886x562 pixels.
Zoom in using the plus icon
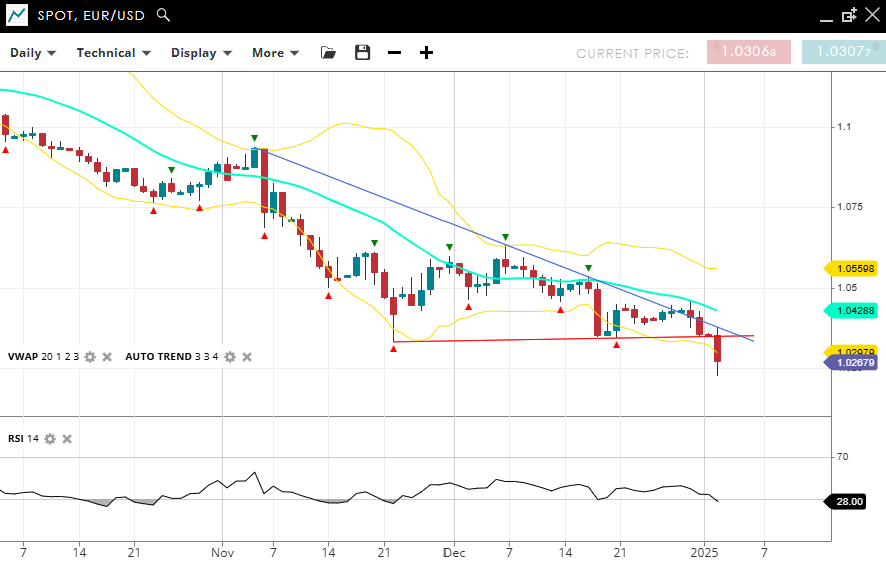tap(426, 53)
